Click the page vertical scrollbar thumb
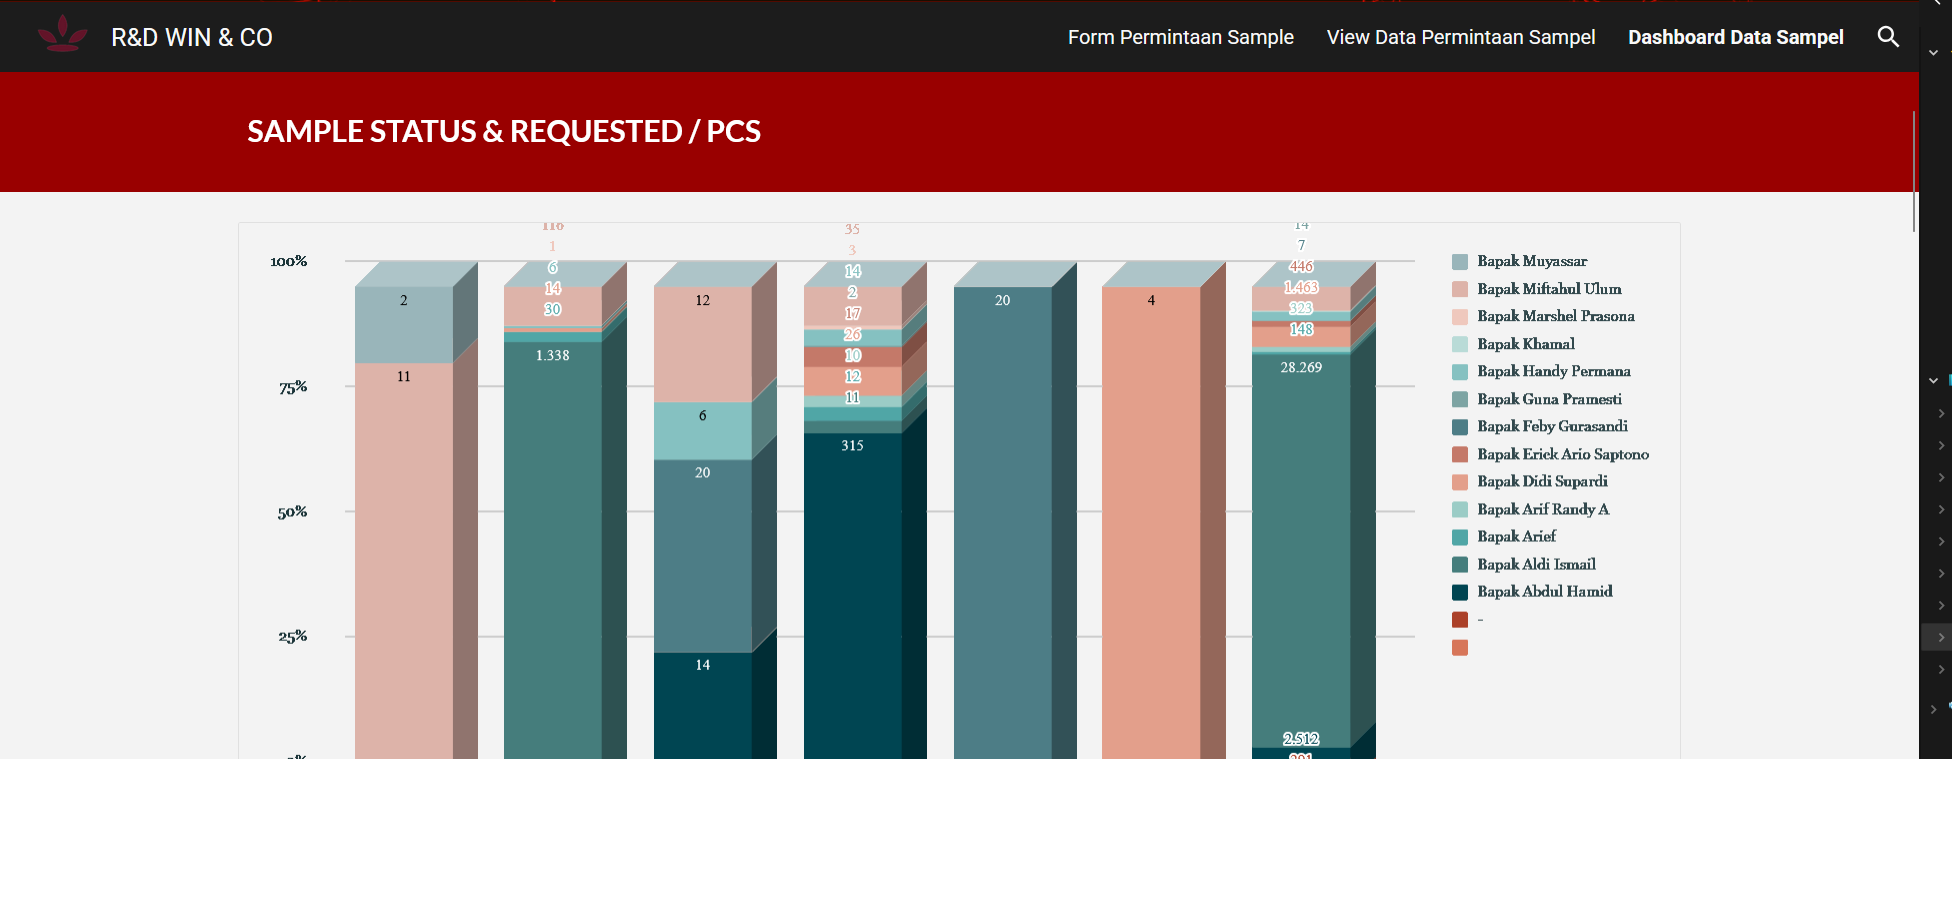The height and width of the screenshot is (902, 1952). pos(1914,170)
